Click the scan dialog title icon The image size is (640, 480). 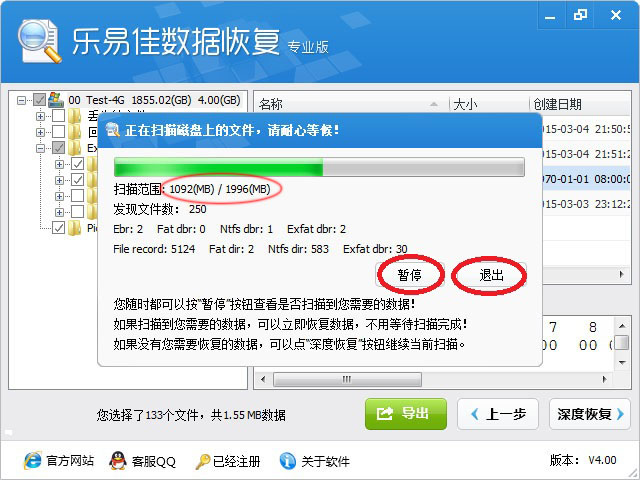tap(112, 130)
